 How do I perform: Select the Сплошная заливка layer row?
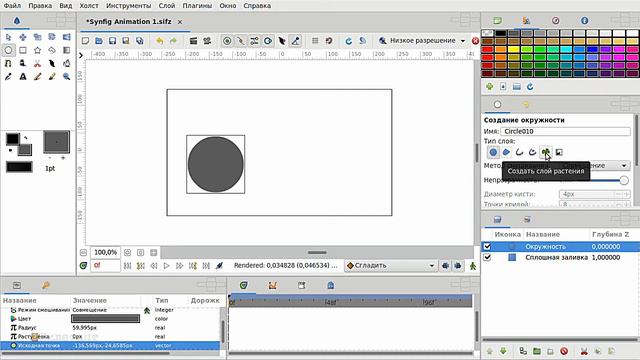click(560, 258)
